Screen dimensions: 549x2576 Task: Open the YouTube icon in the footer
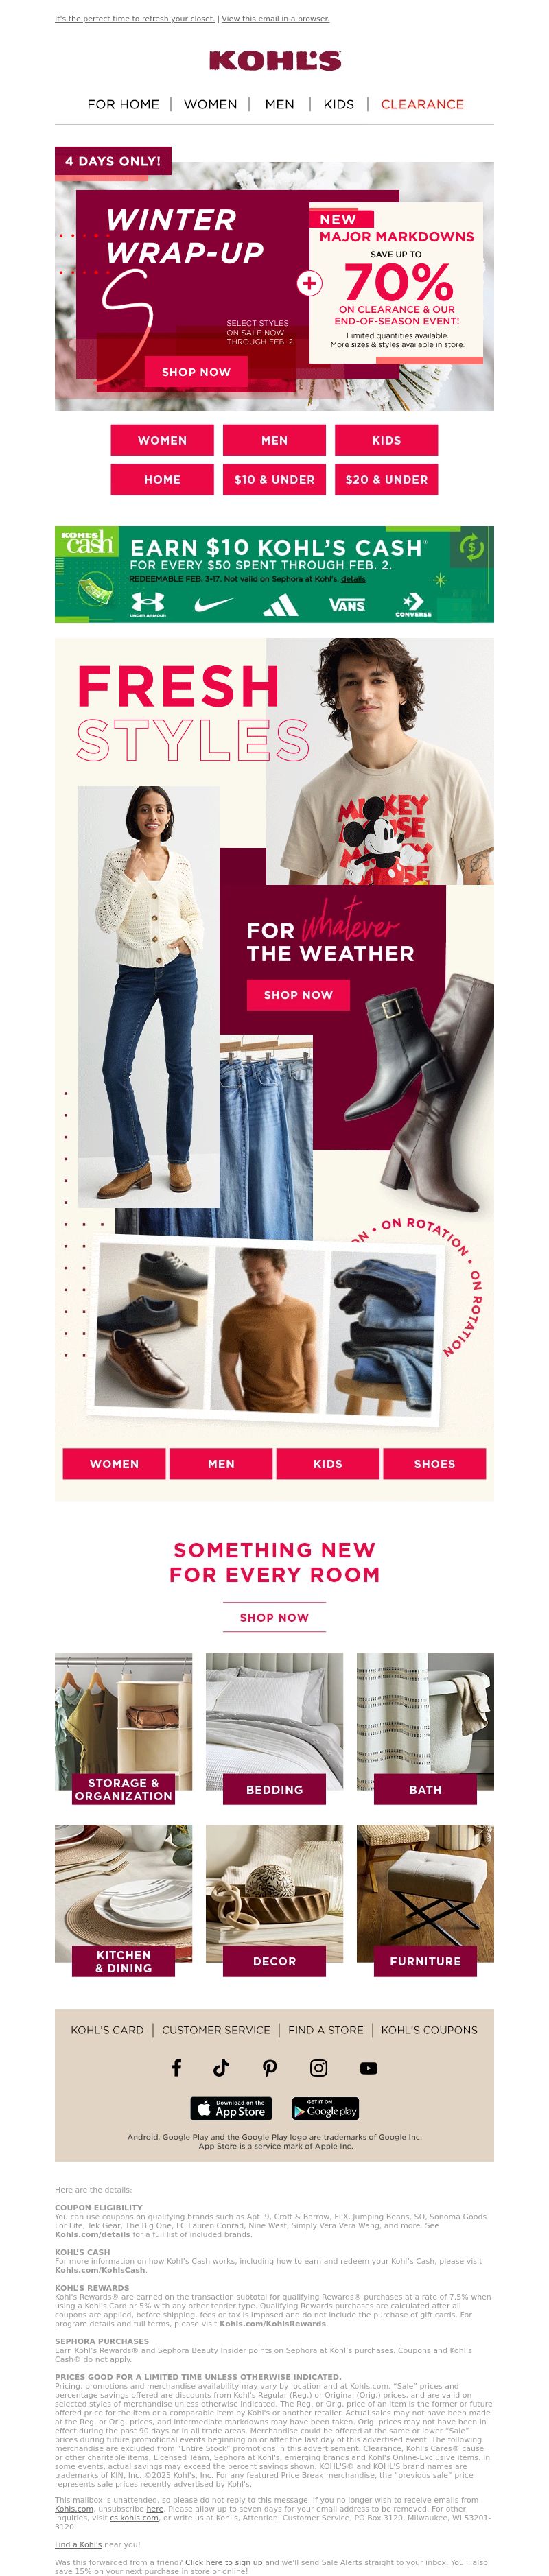(x=369, y=2068)
